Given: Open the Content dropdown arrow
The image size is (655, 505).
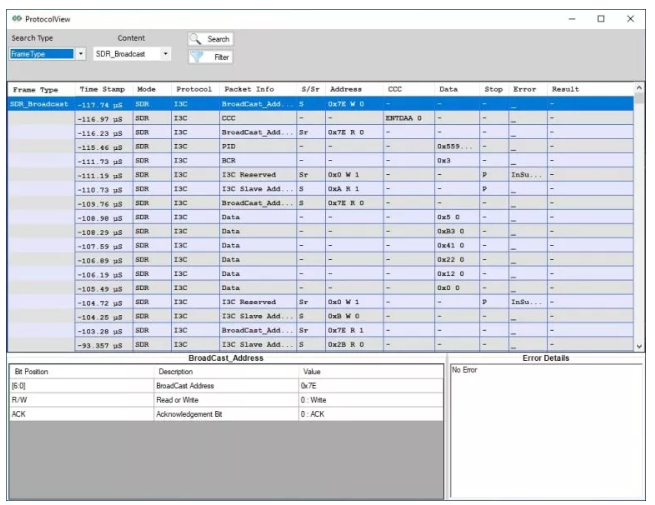Looking at the screenshot, I should pos(166,54).
